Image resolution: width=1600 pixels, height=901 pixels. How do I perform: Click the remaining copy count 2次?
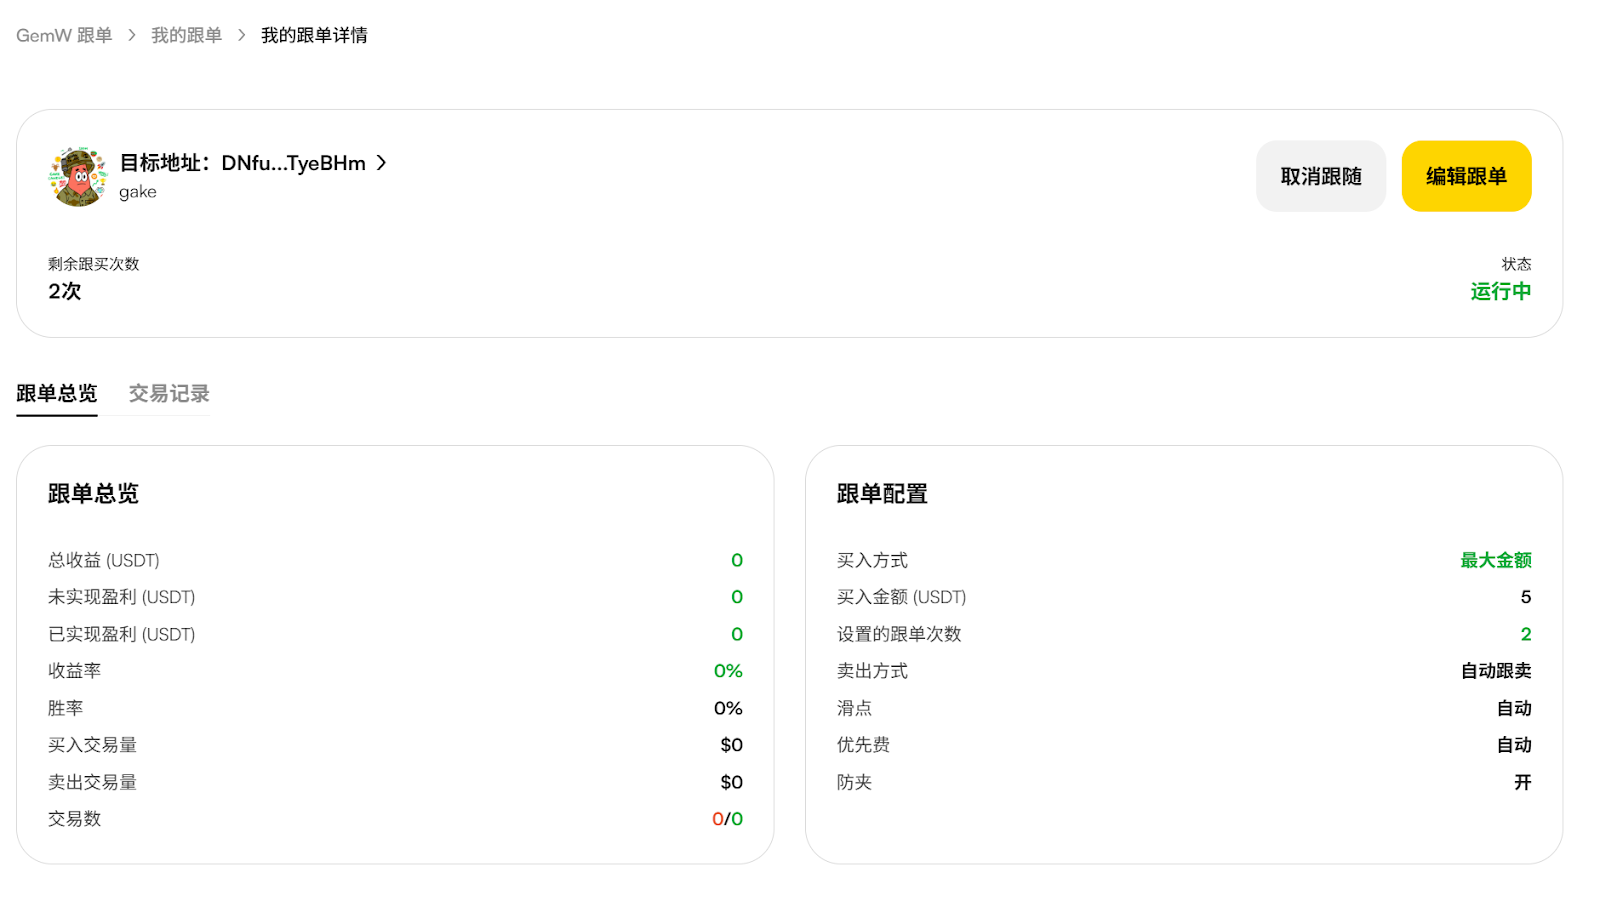pos(65,291)
